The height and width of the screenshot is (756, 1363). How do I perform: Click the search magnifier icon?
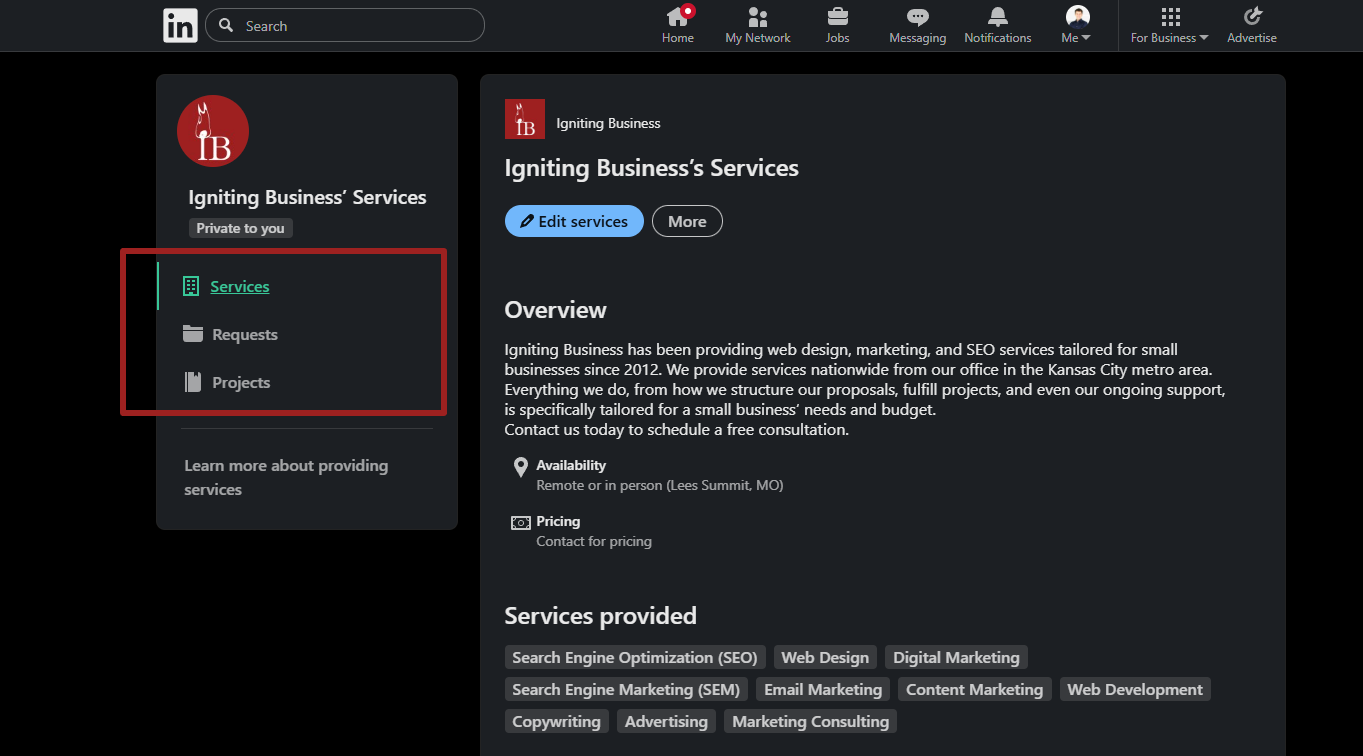pos(226,25)
